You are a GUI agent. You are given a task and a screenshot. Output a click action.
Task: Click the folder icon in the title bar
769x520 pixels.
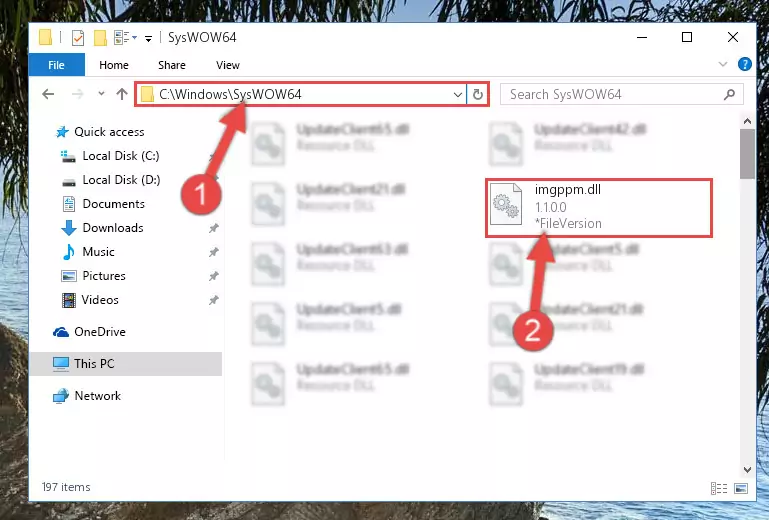point(45,37)
